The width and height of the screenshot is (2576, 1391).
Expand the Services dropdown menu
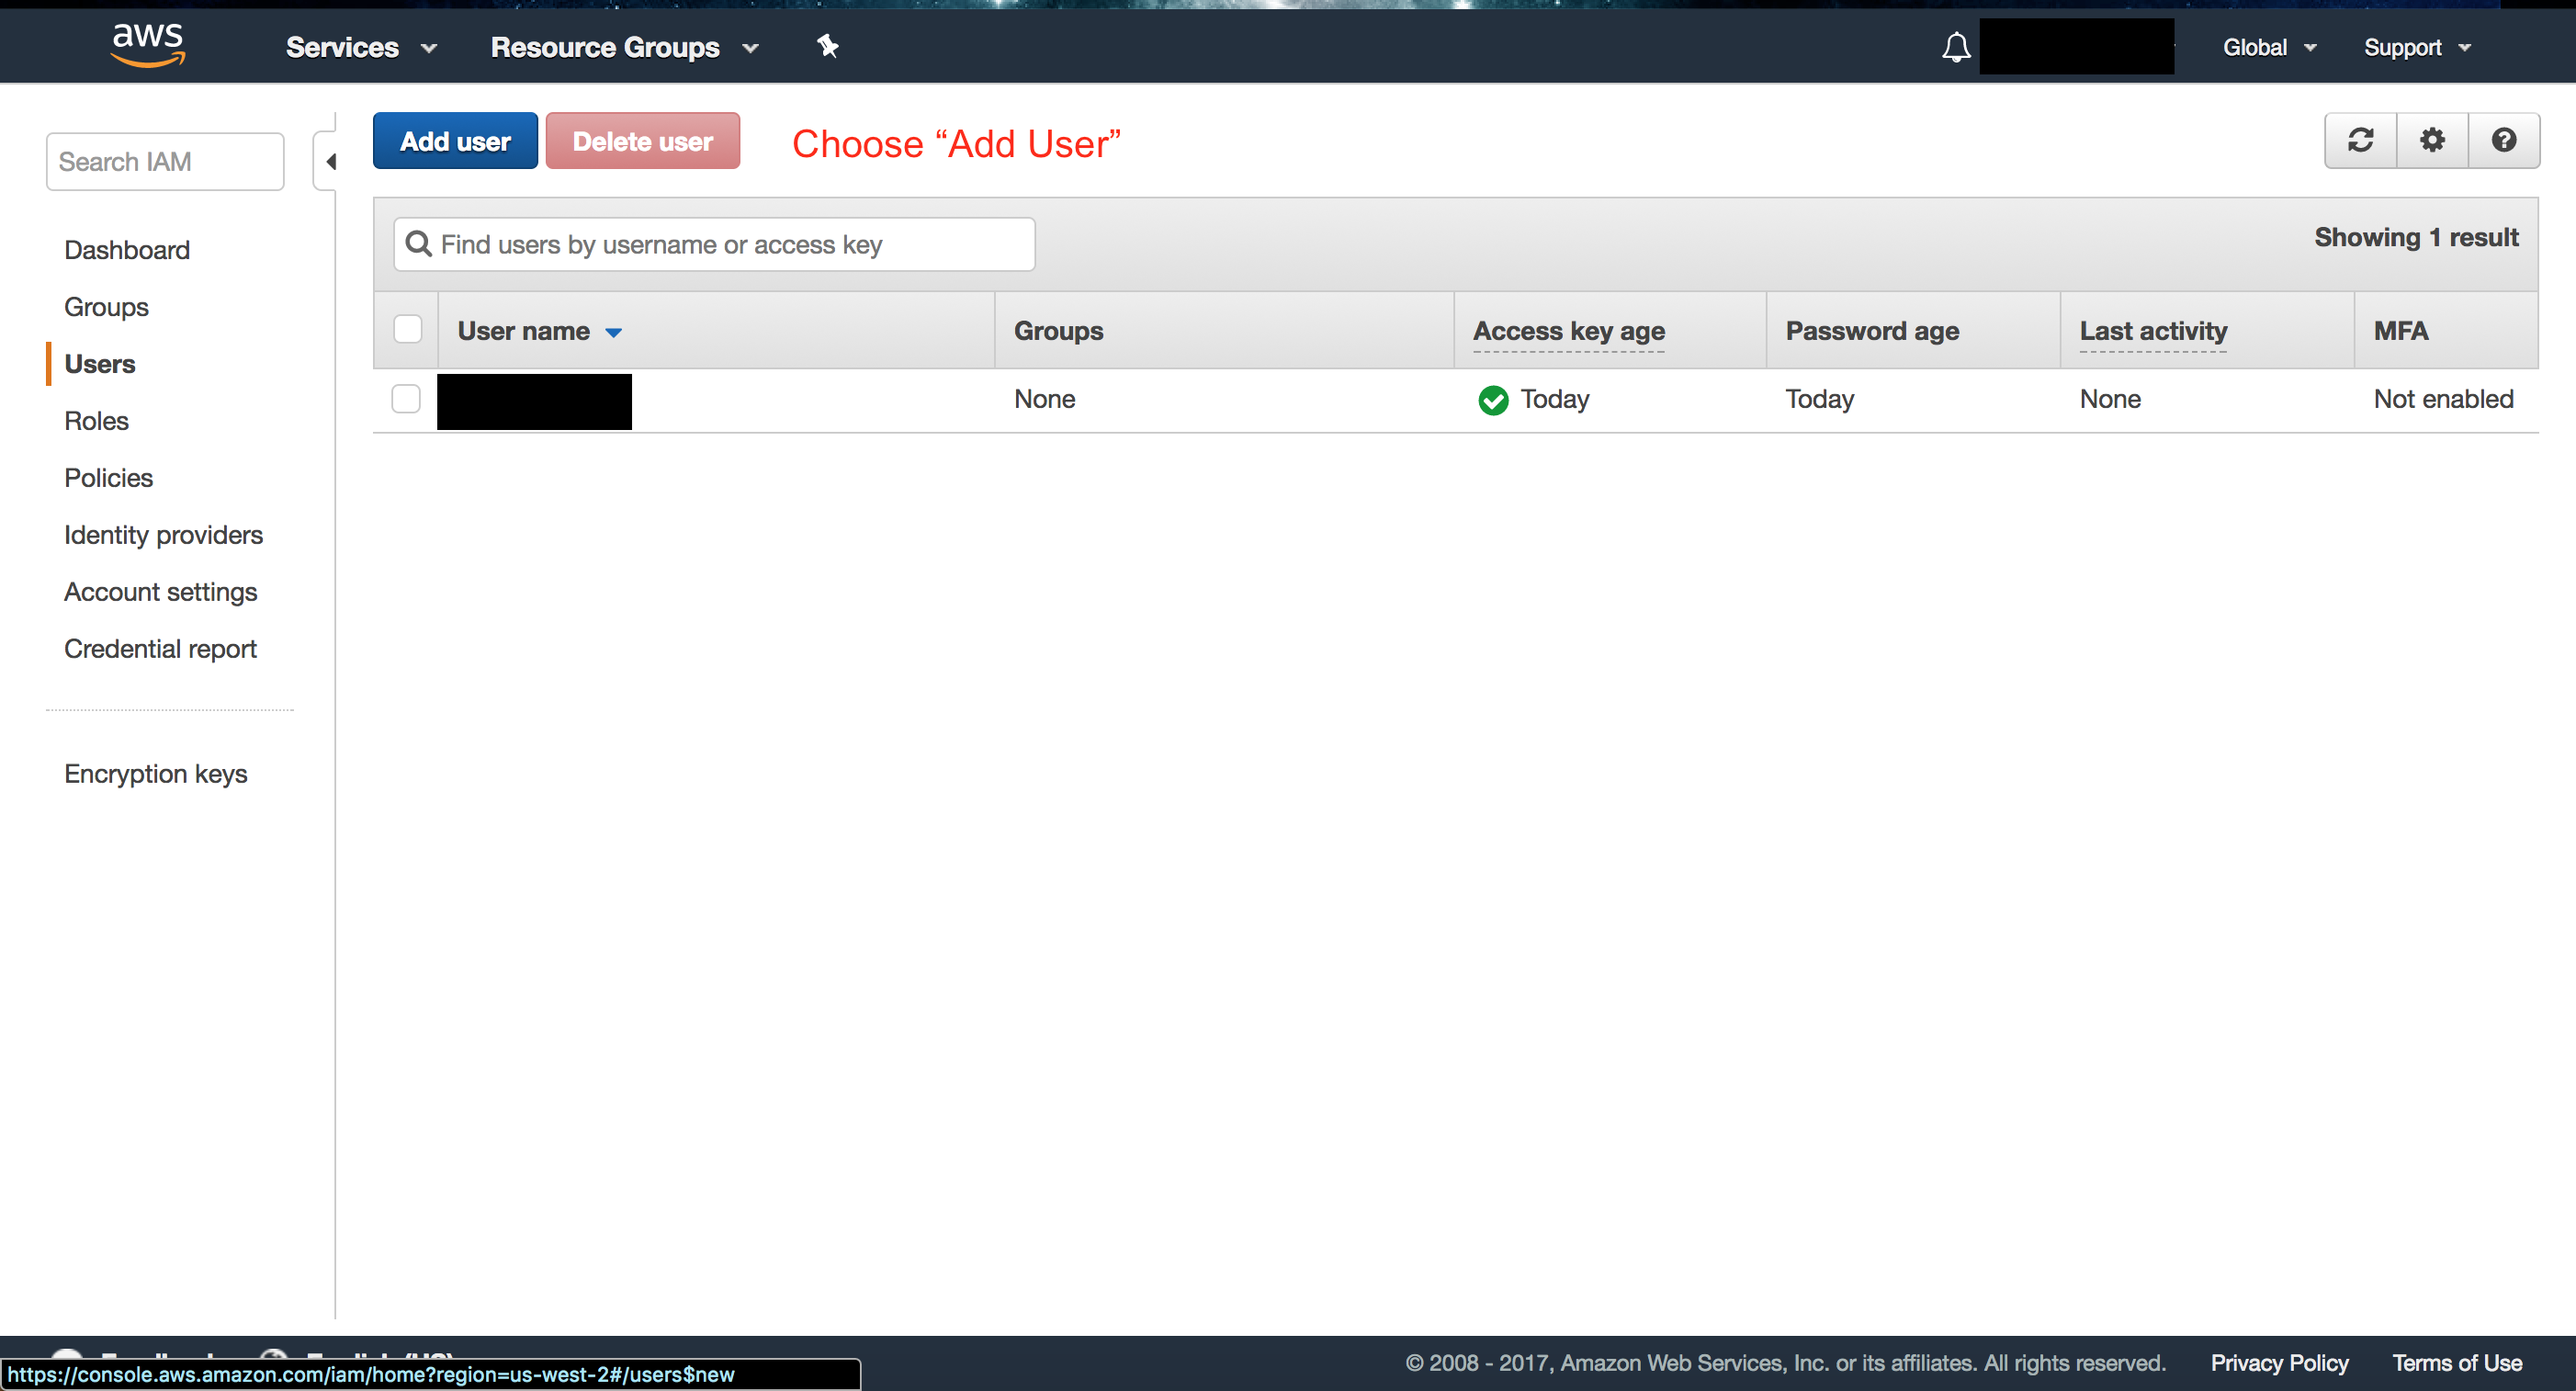pos(361,47)
